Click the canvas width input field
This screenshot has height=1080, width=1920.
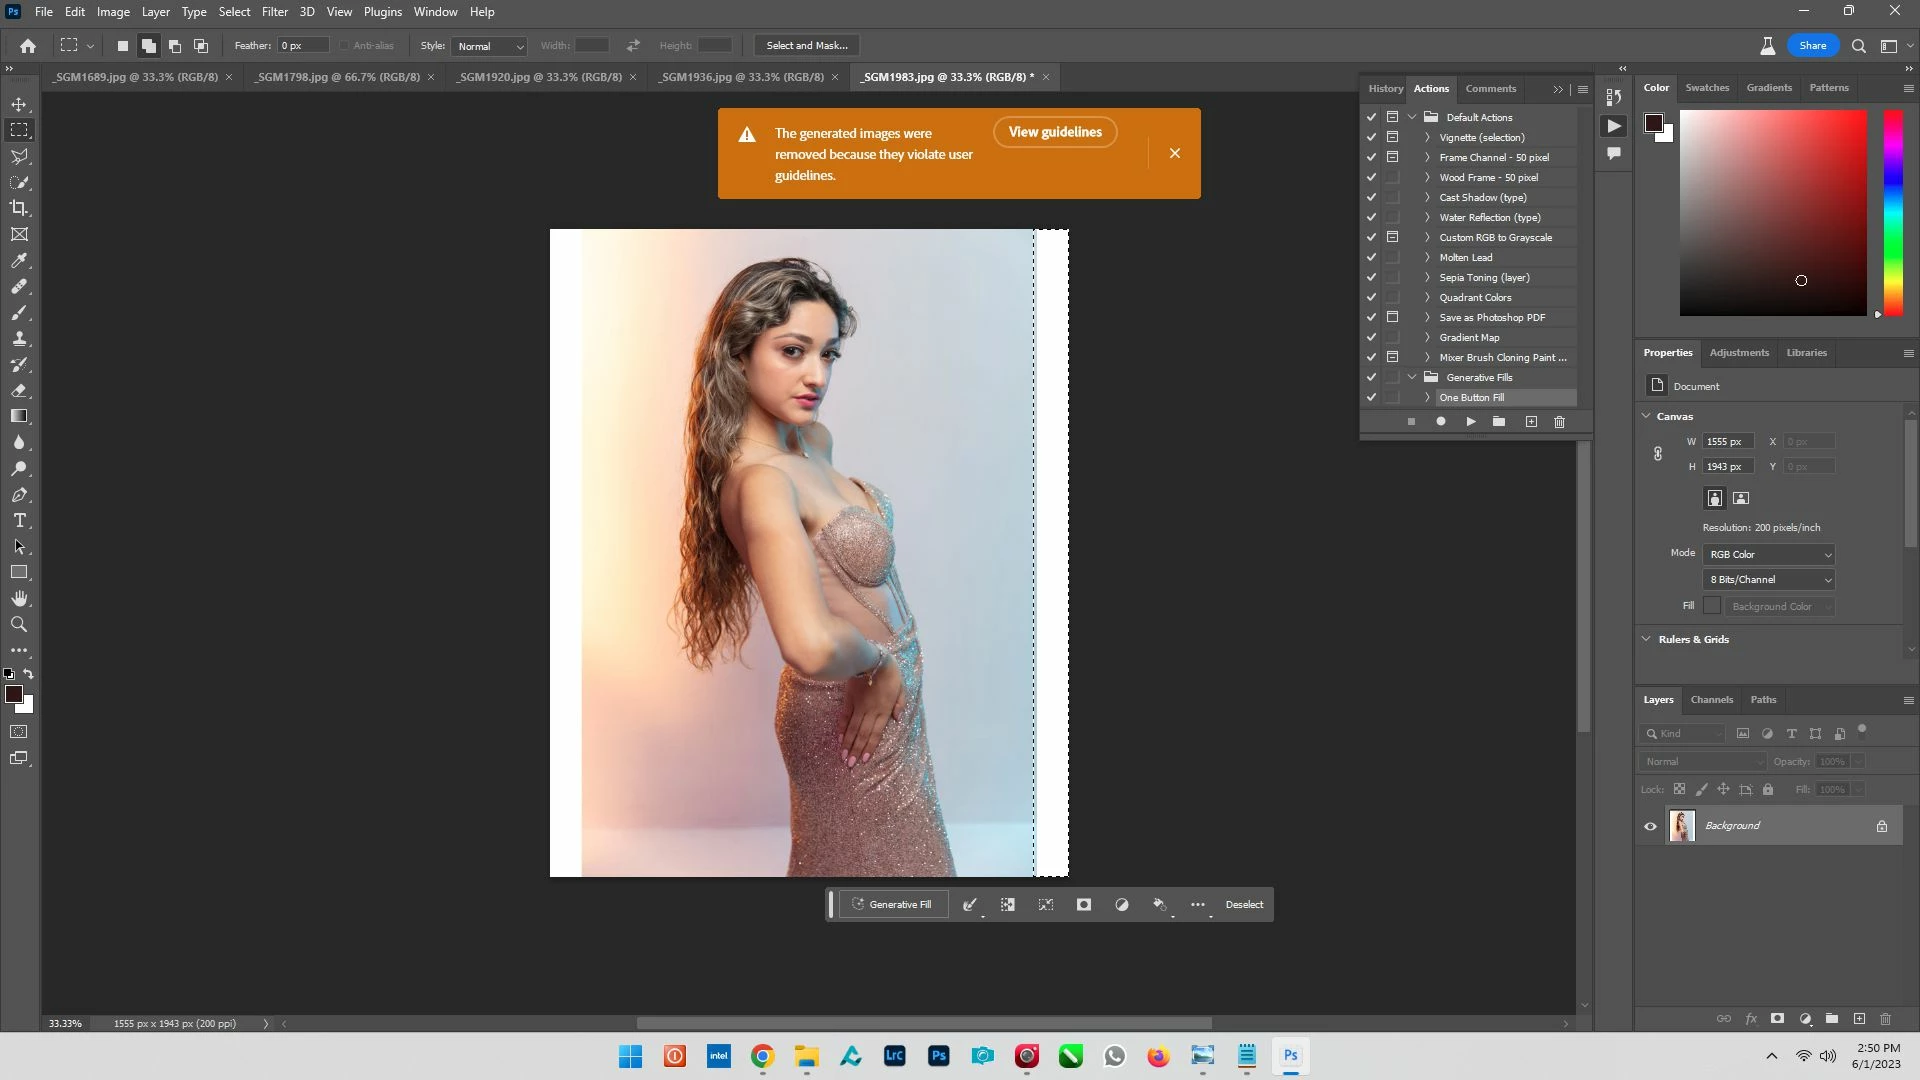[1728, 442]
